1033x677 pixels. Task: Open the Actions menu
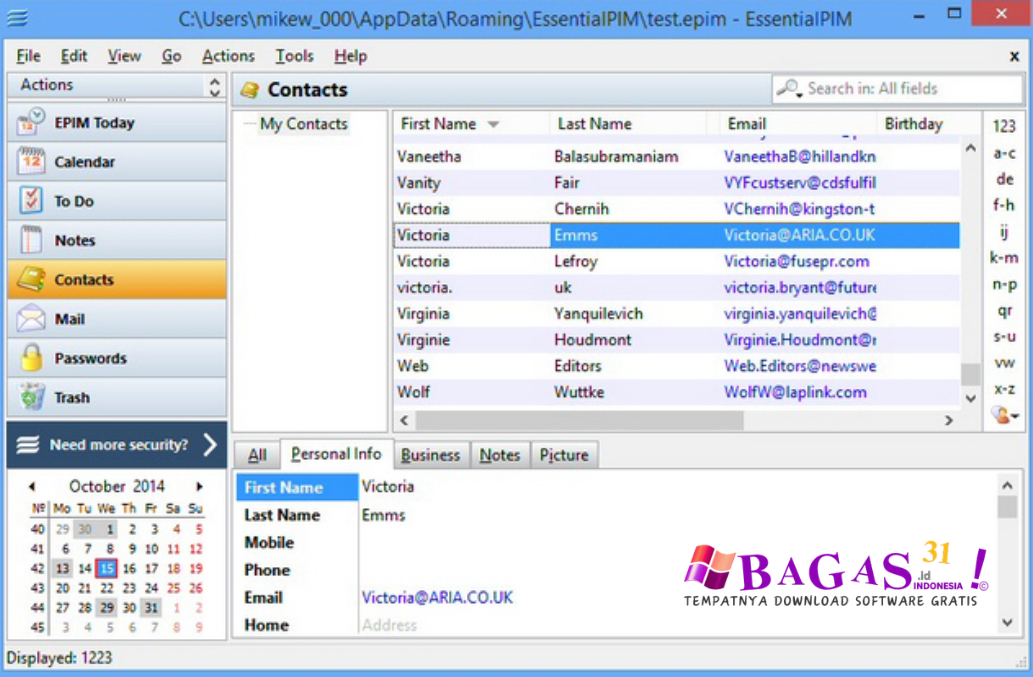(x=228, y=57)
